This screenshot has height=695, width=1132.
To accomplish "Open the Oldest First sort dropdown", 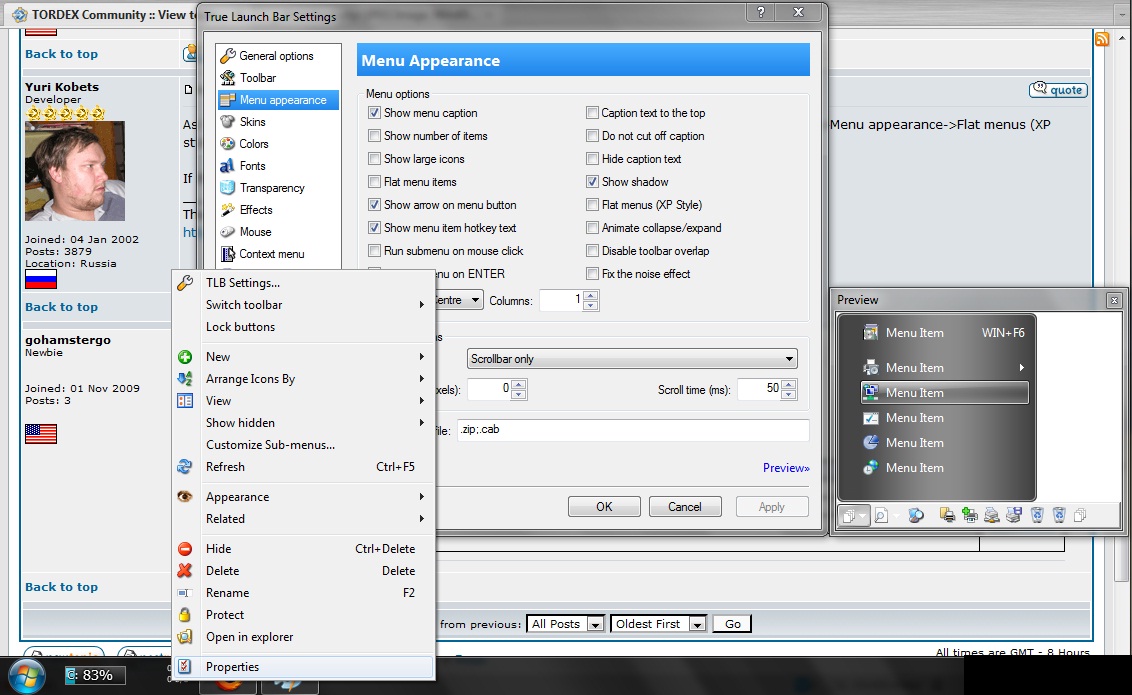I will coord(658,624).
